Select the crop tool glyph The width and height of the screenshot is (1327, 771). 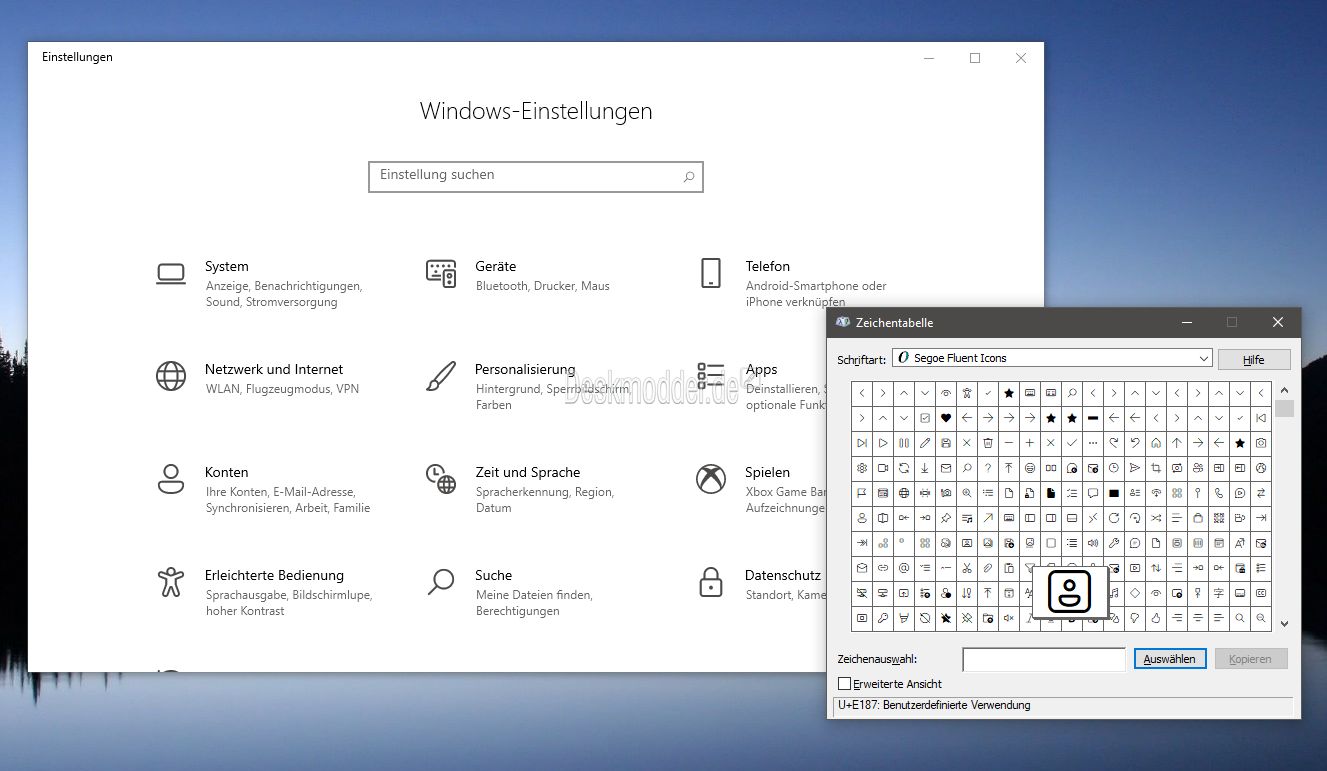point(1156,468)
